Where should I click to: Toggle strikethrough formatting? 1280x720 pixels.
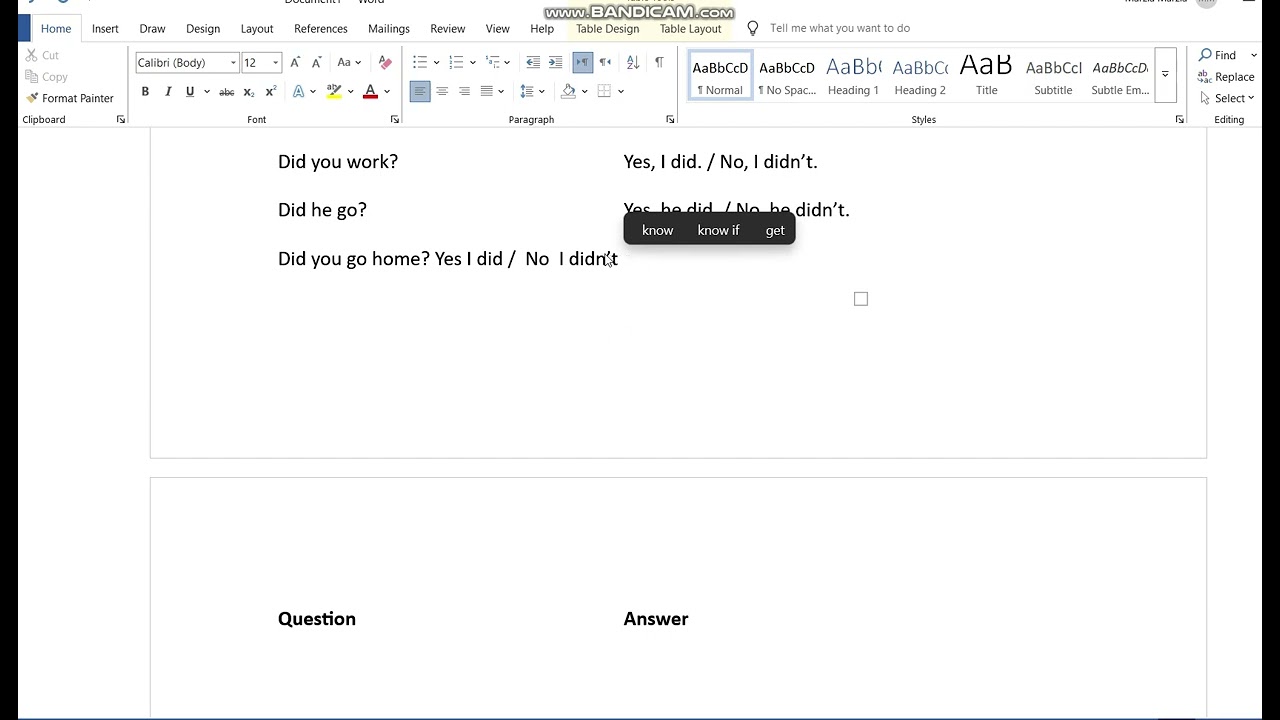pos(227,92)
